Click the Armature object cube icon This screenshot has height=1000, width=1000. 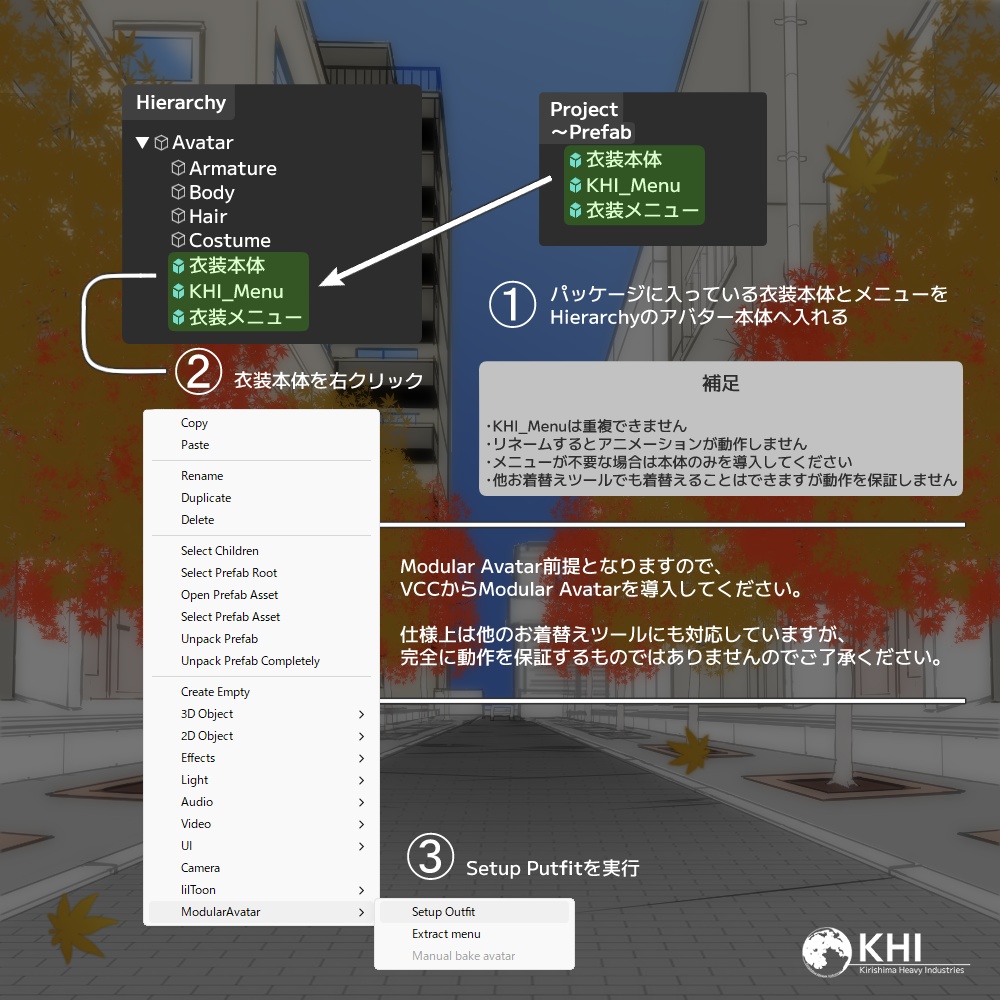[179, 168]
